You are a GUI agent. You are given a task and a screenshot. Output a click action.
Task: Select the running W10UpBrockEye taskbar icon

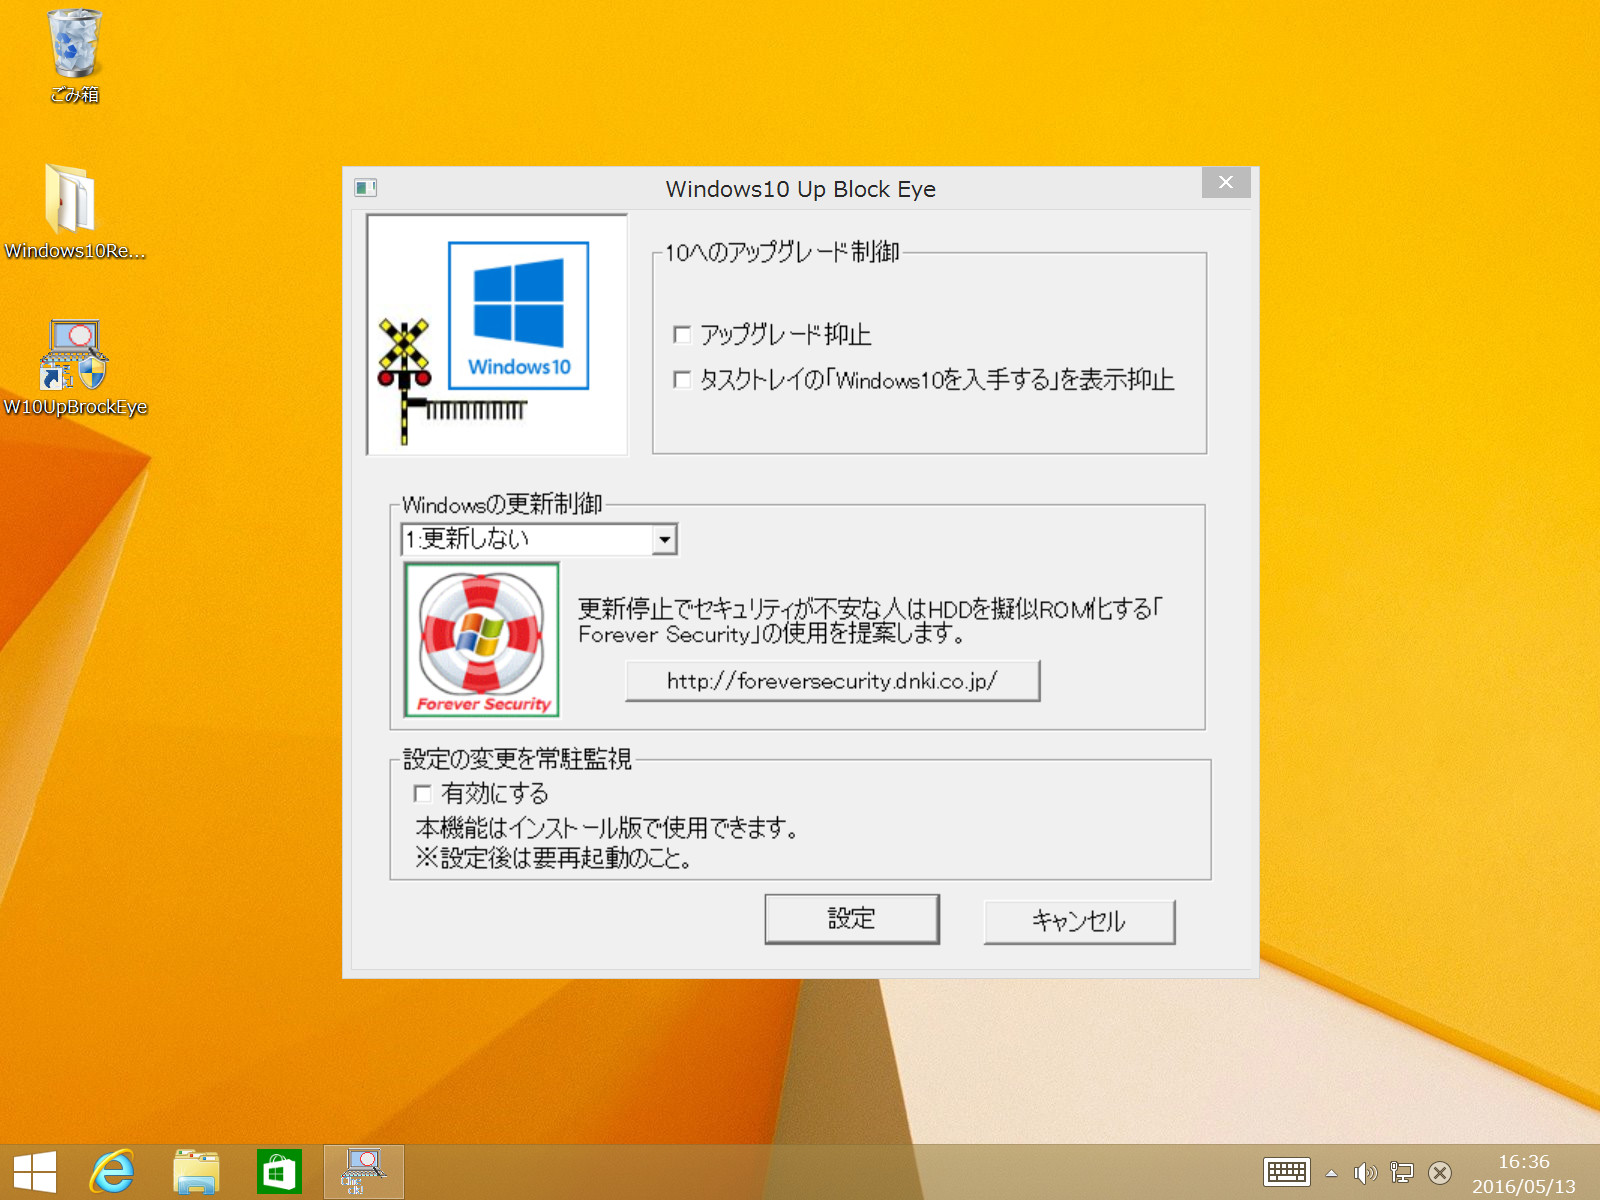[x=362, y=1170]
